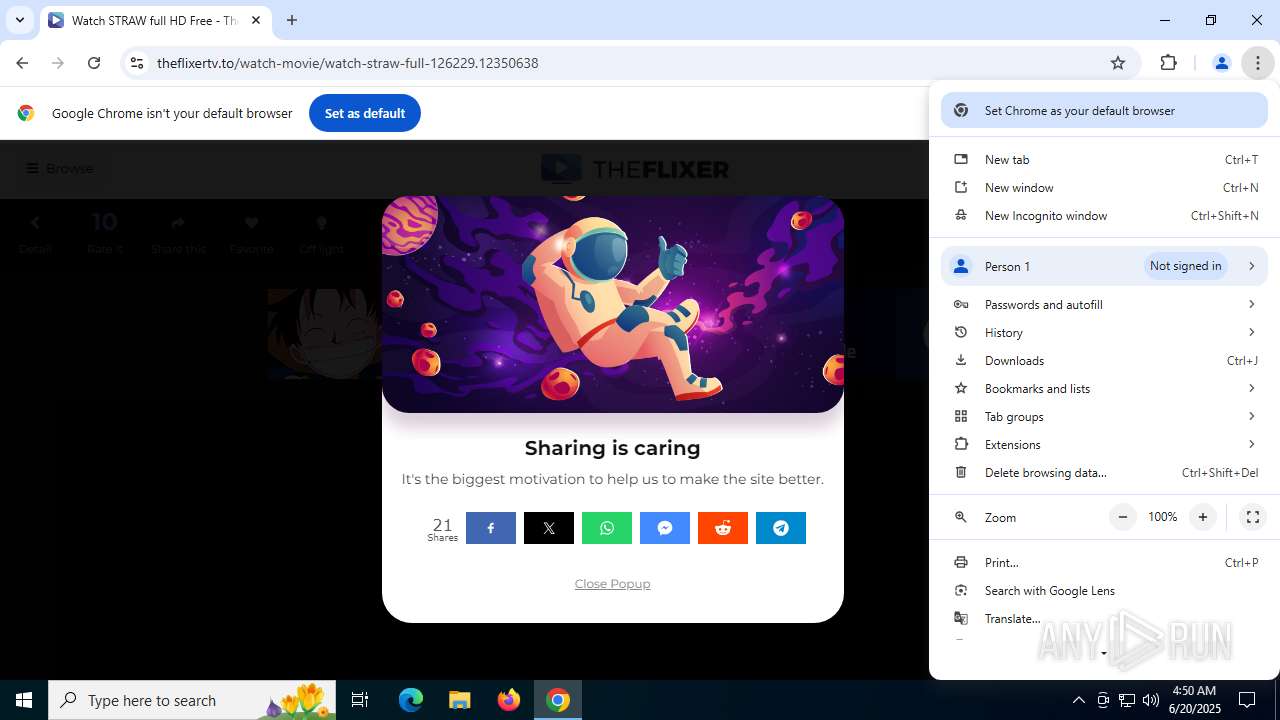This screenshot has width=1280, height=720.
Task: Click taskbar search box
Action: [x=193, y=700]
